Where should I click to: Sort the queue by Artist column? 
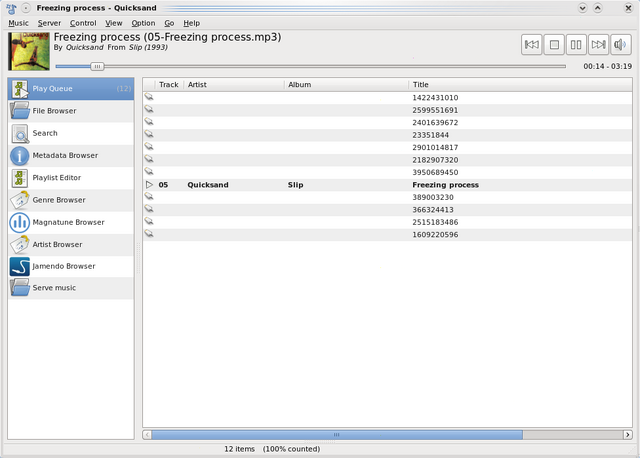[234, 85]
